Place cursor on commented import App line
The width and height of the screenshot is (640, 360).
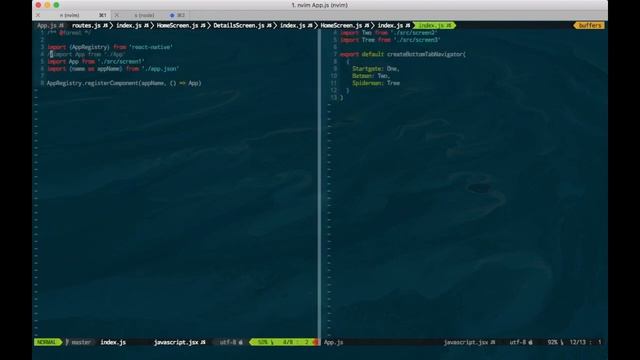tap(87, 54)
